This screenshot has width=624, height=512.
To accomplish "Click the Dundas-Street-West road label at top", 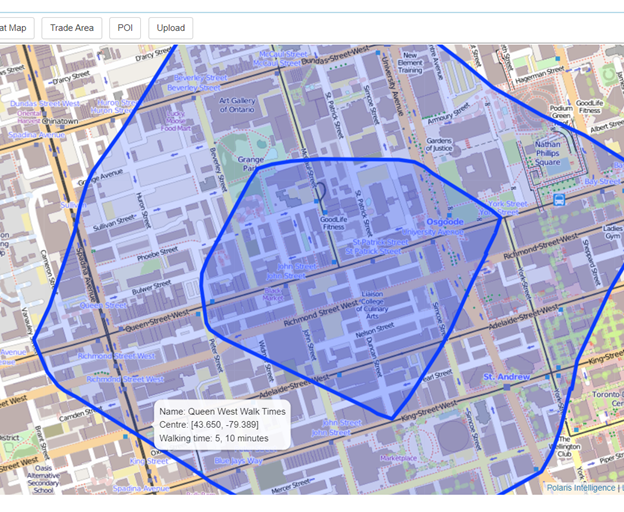I will [335, 55].
